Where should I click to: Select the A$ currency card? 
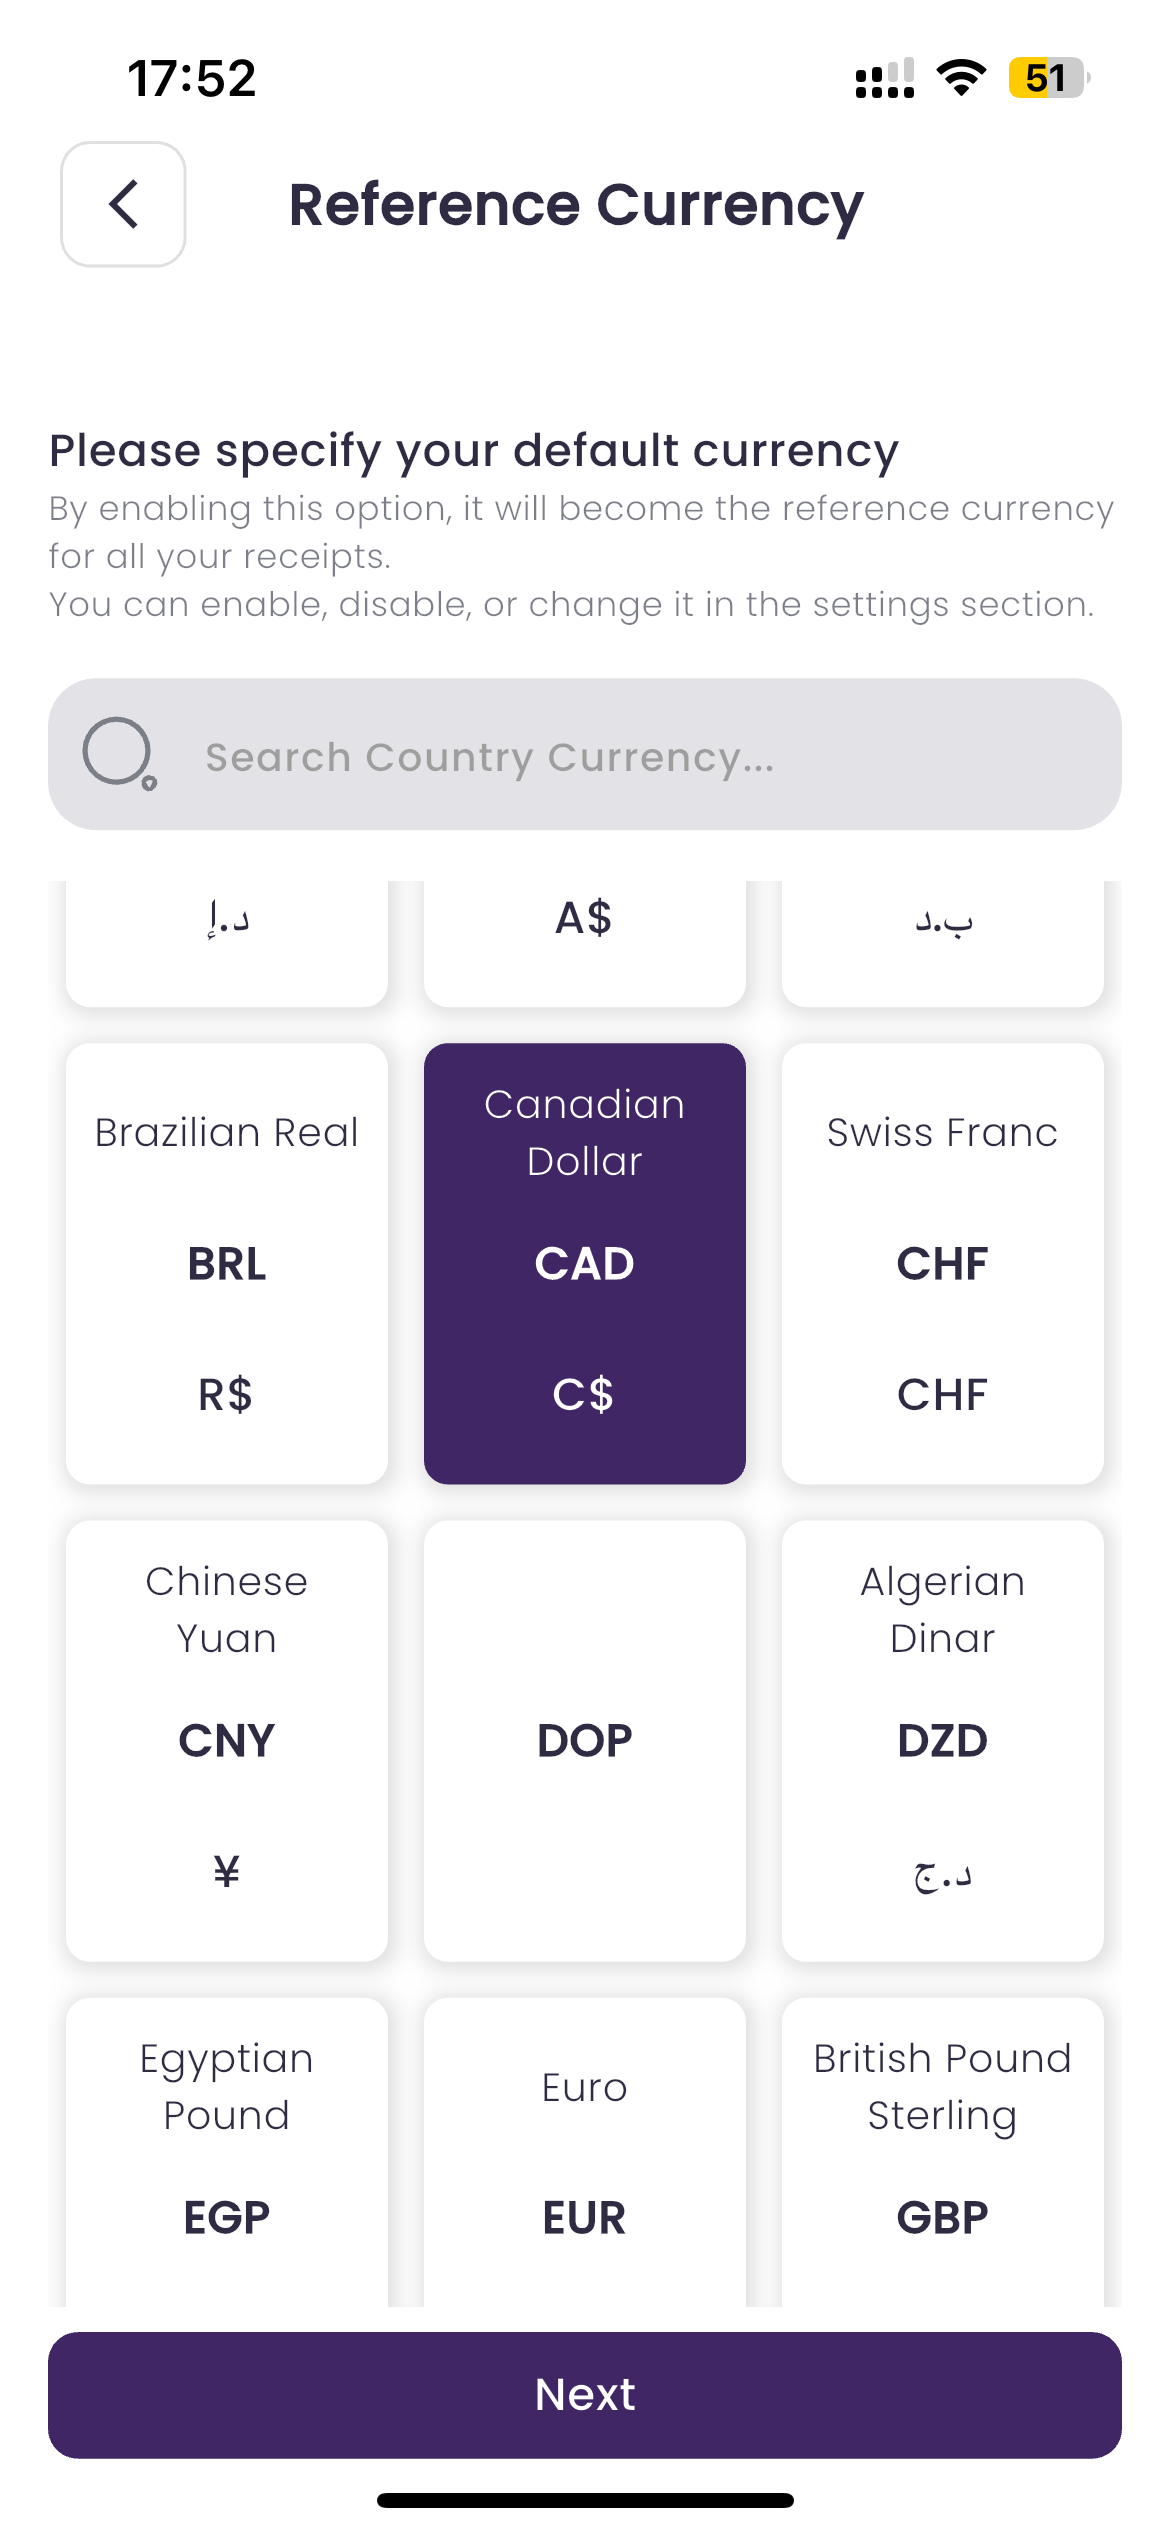click(x=585, y=940)
